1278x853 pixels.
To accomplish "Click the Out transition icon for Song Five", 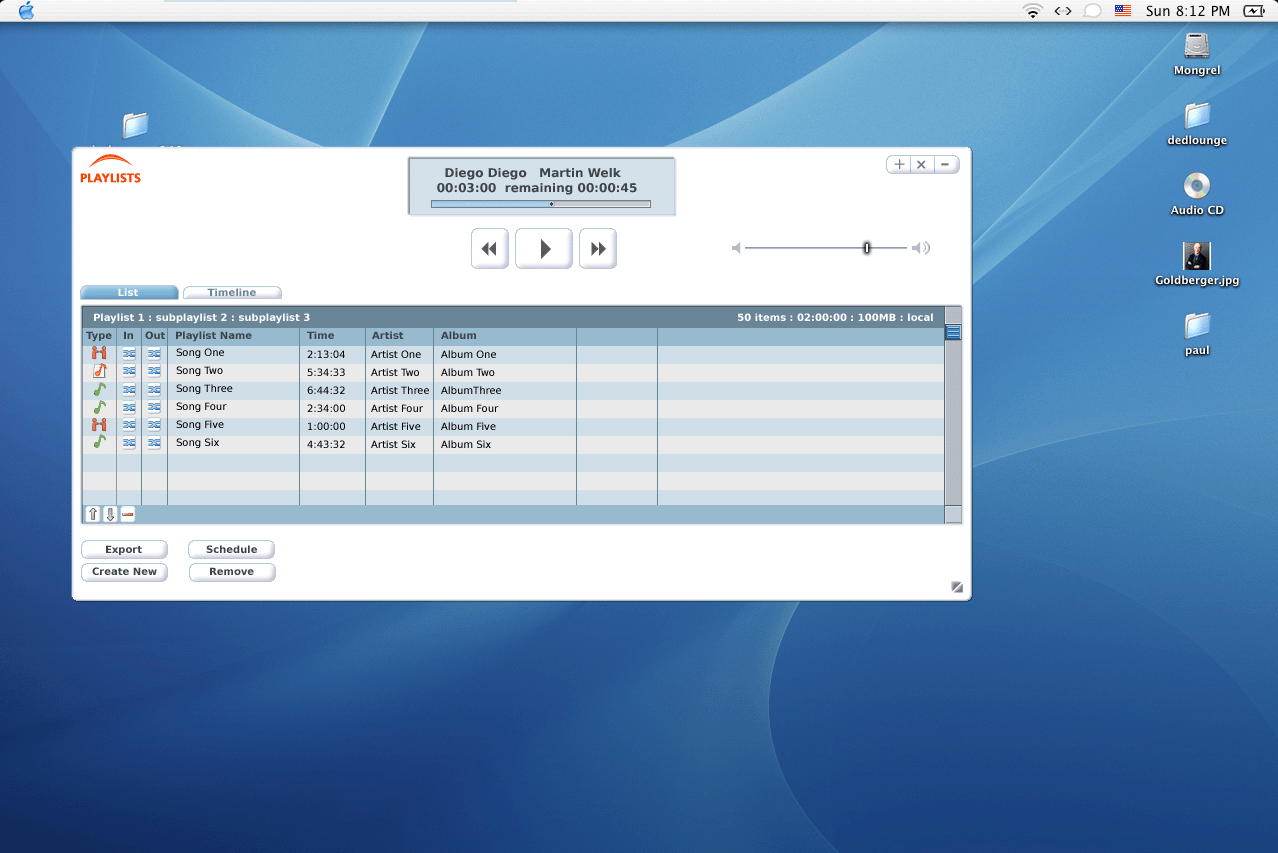I will pos(154,425).
